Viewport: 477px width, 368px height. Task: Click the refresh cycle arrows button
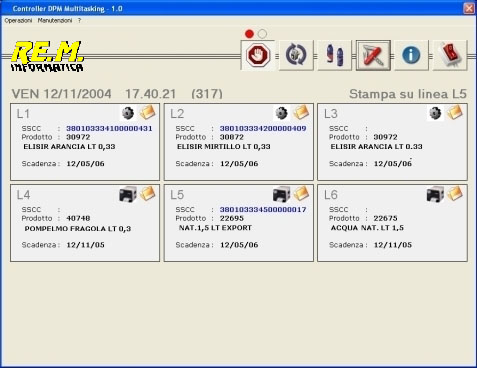pos(296,55)
